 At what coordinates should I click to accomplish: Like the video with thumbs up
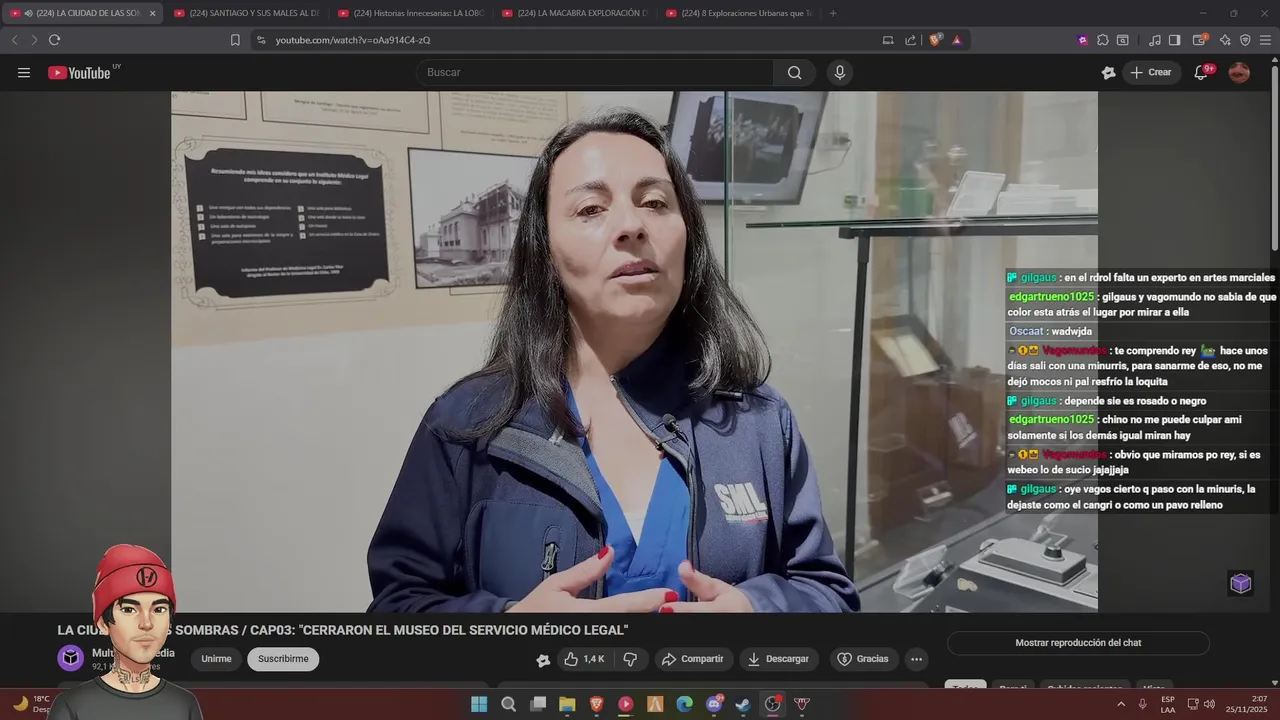[583, 659]
